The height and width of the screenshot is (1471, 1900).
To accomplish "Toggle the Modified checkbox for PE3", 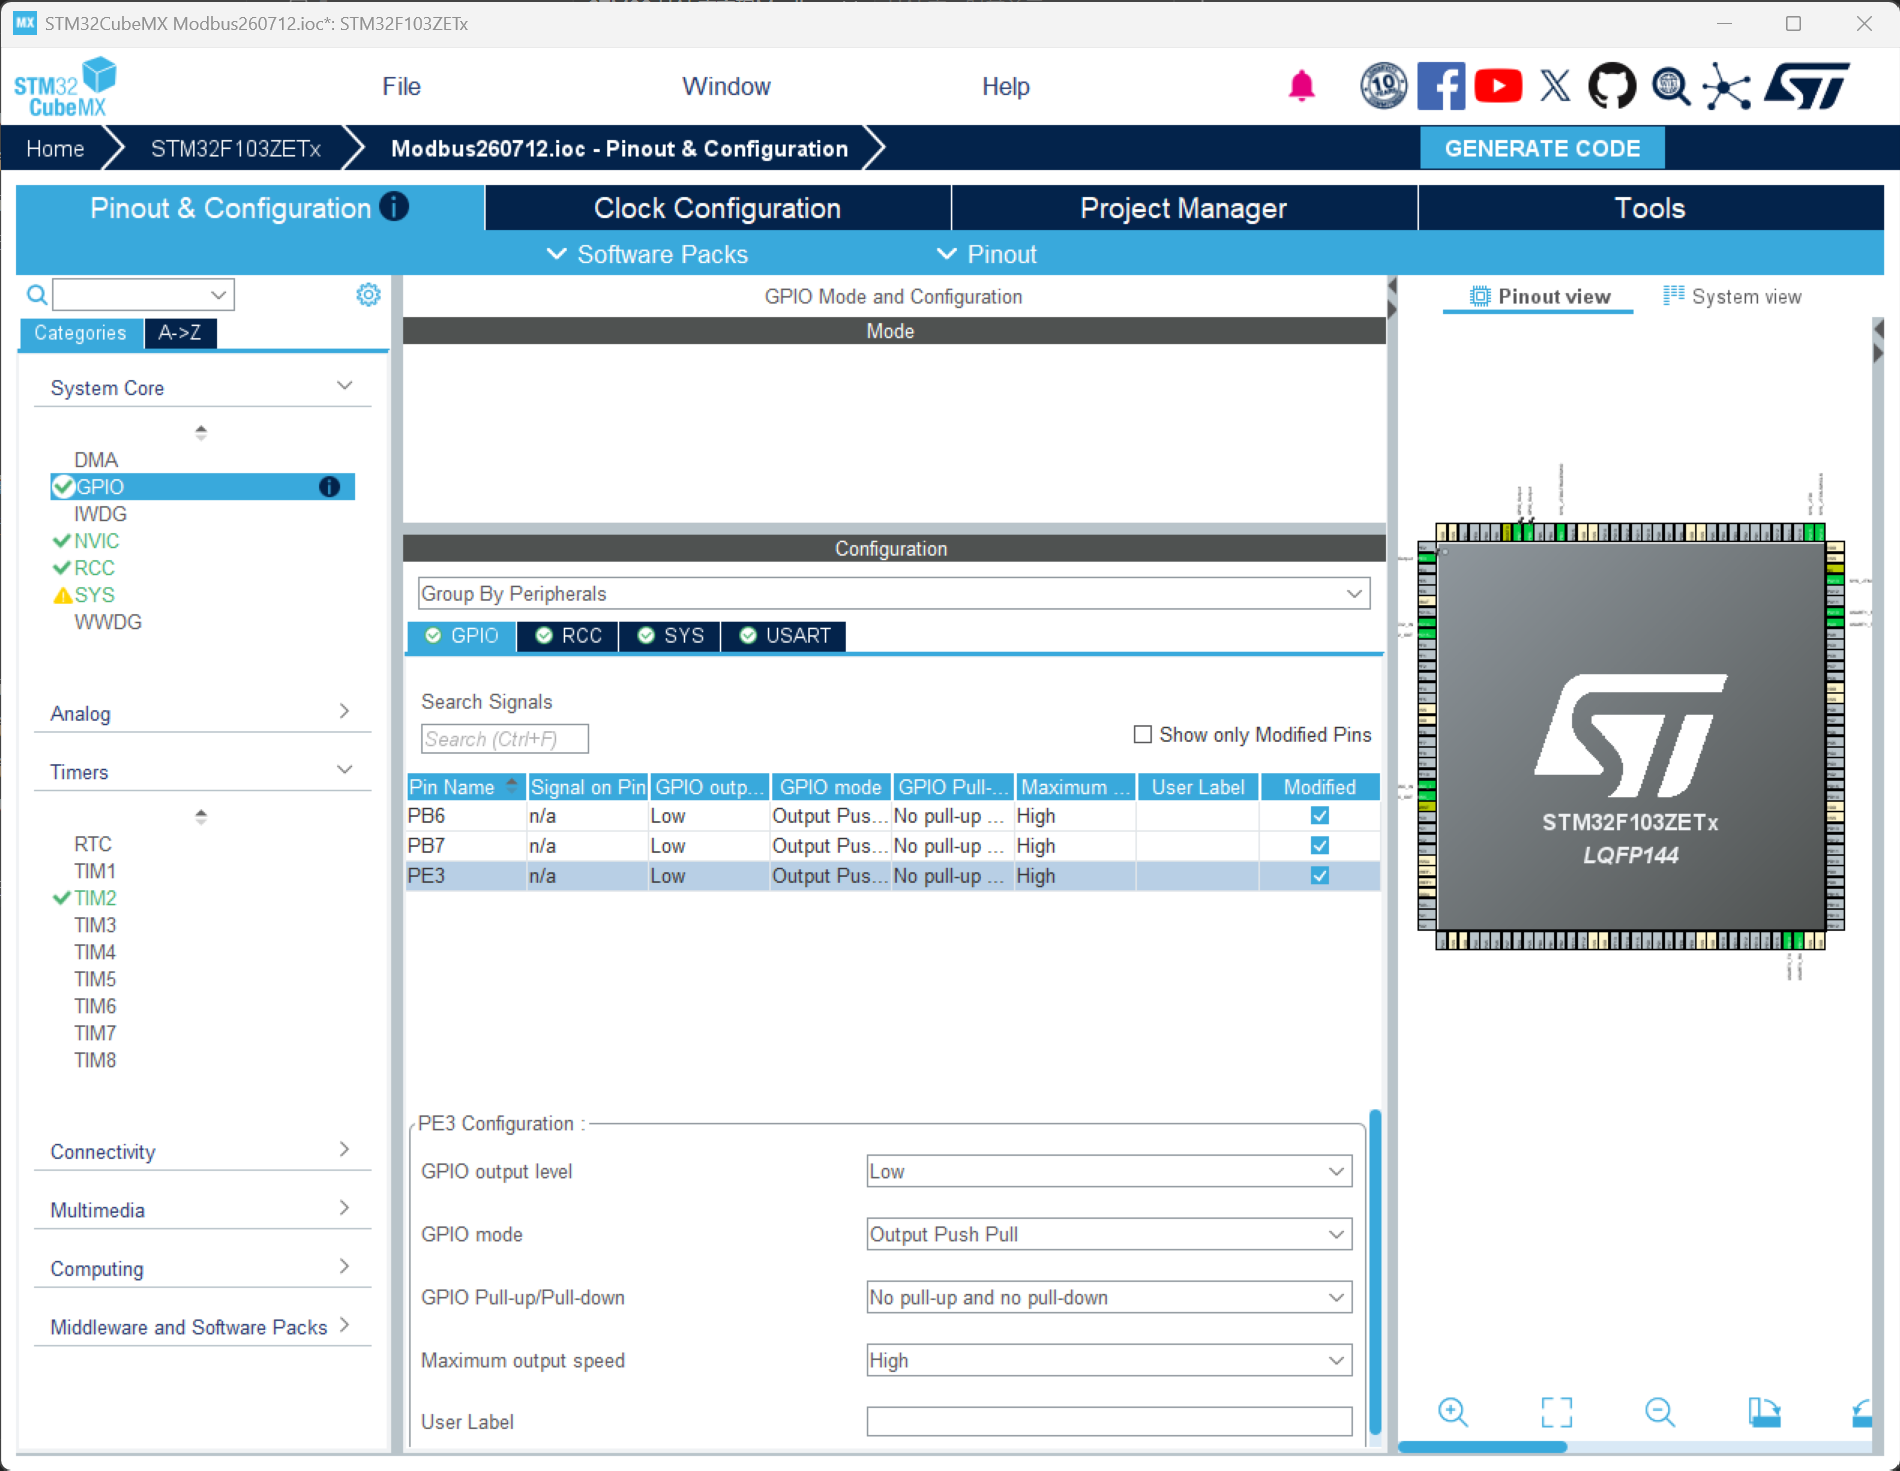I will 1320,876.
